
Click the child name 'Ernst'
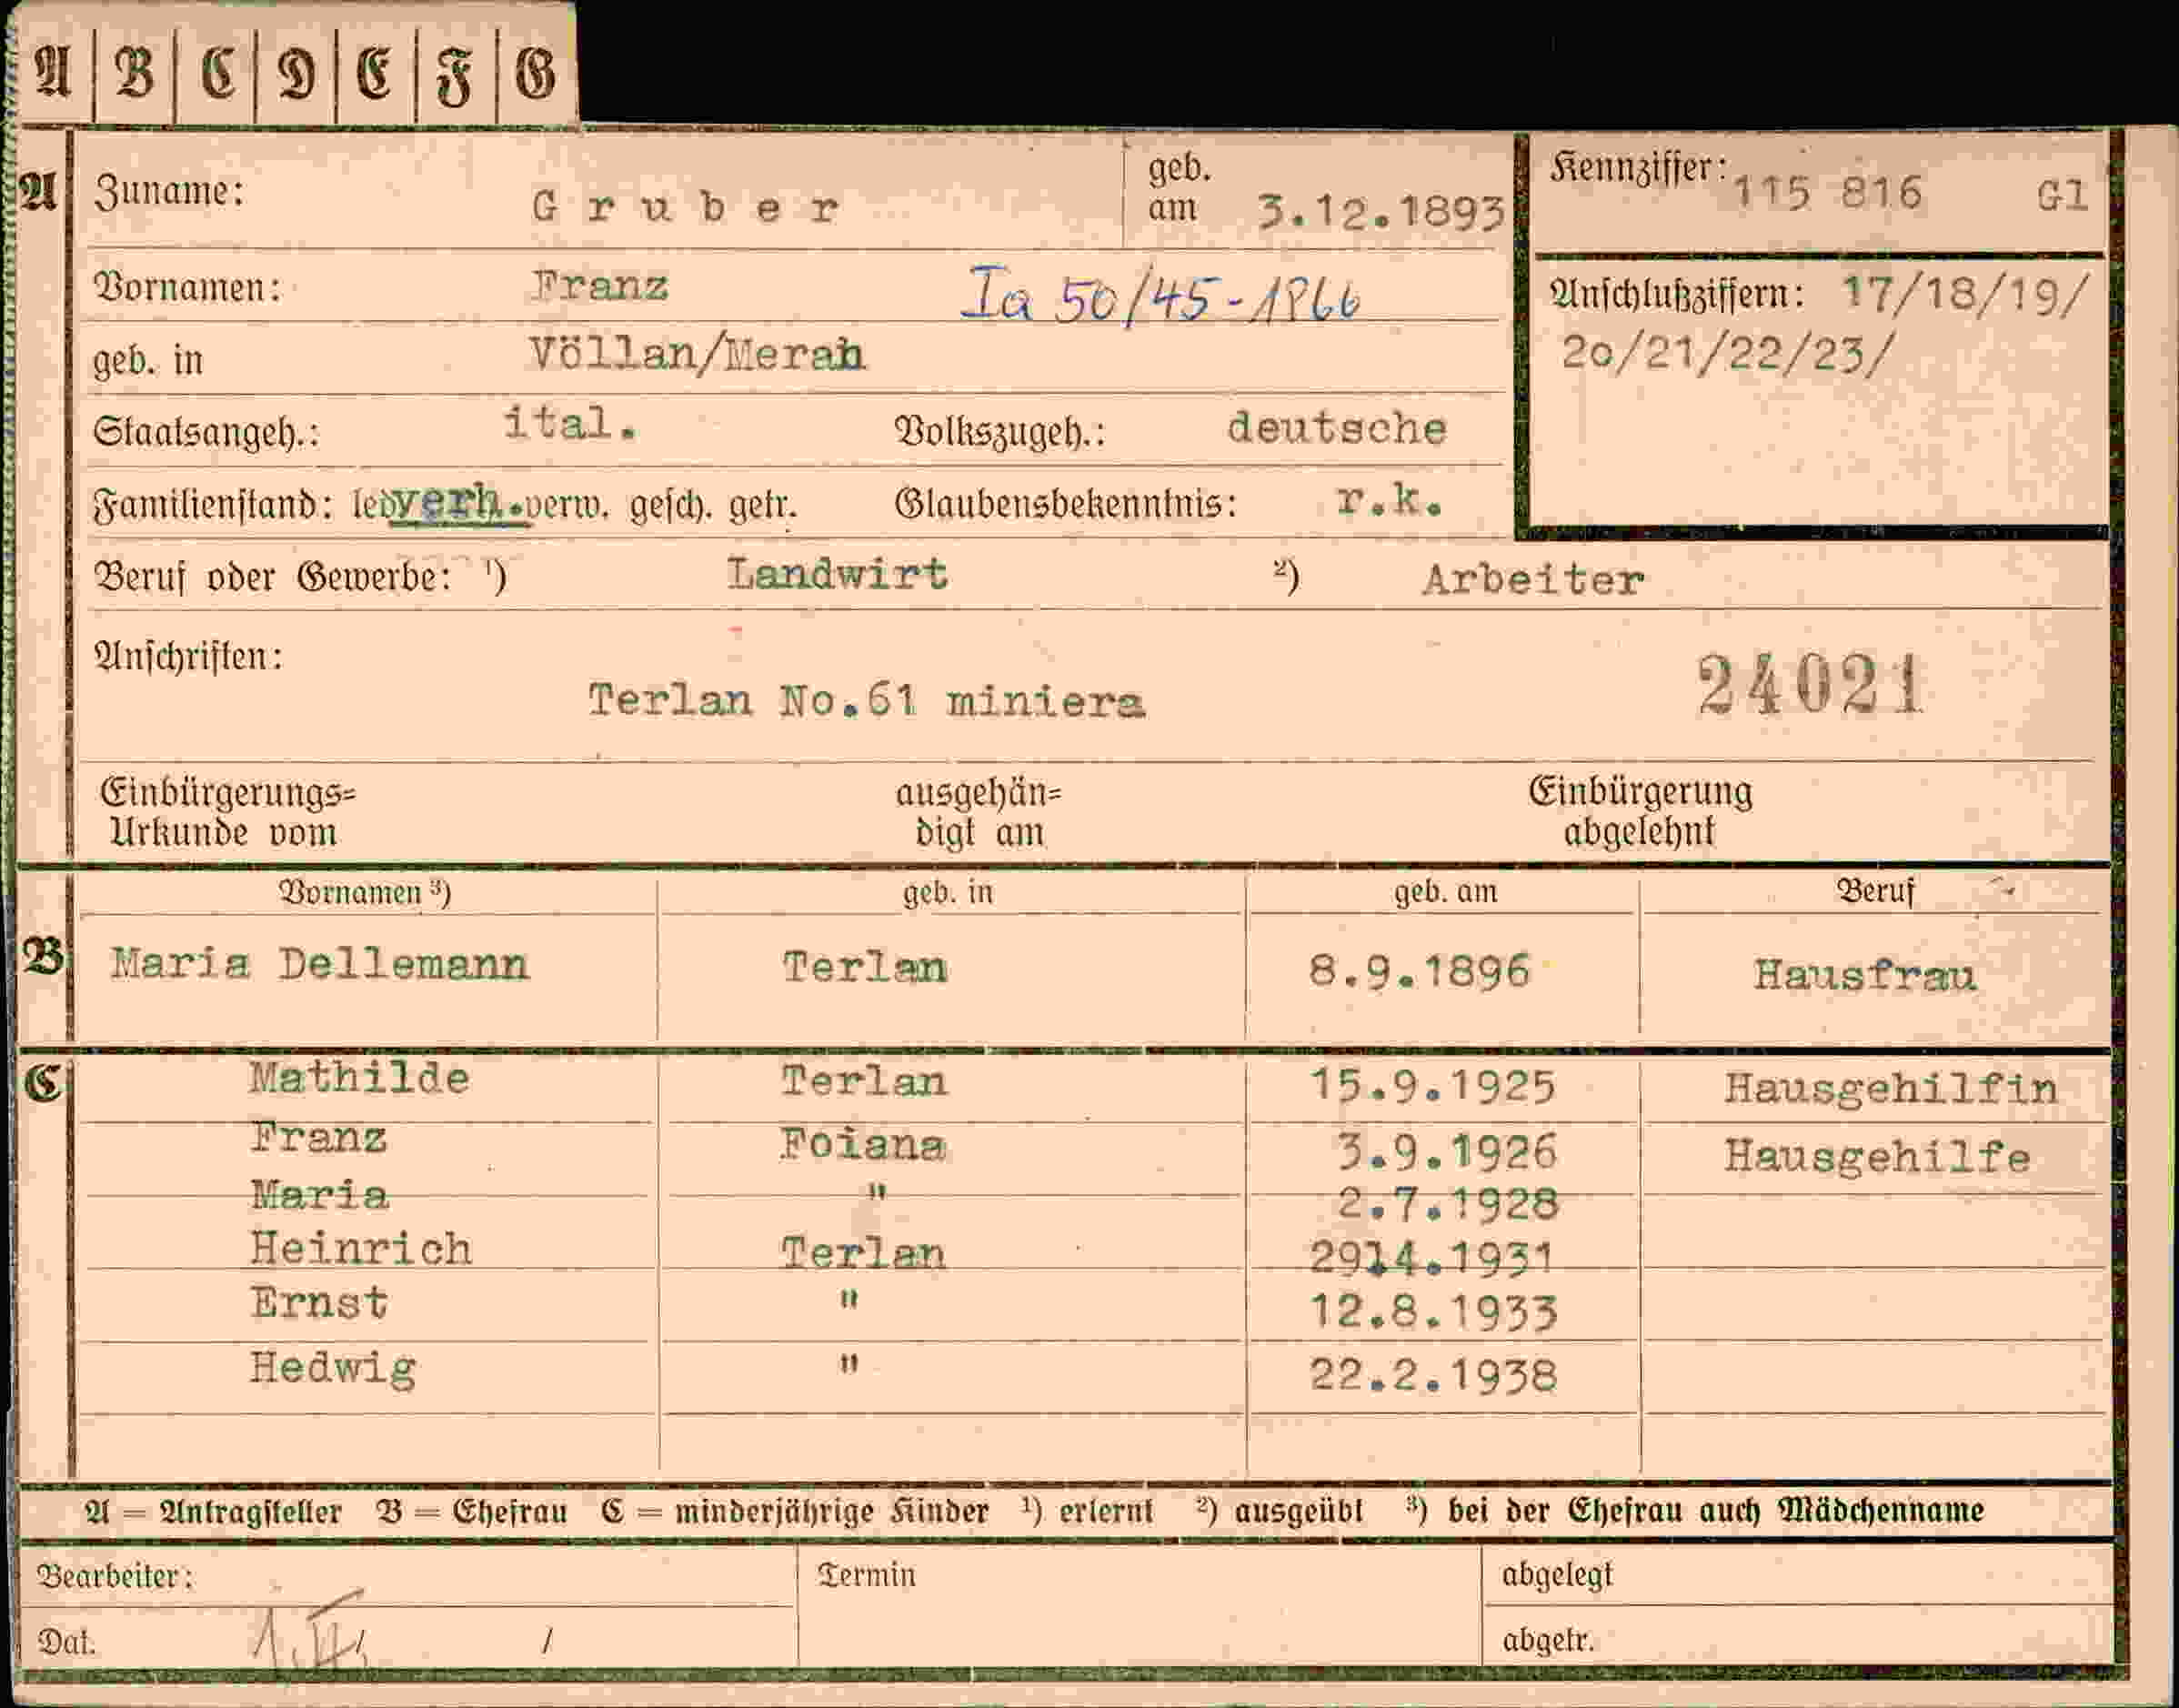tap(319, 1302)
